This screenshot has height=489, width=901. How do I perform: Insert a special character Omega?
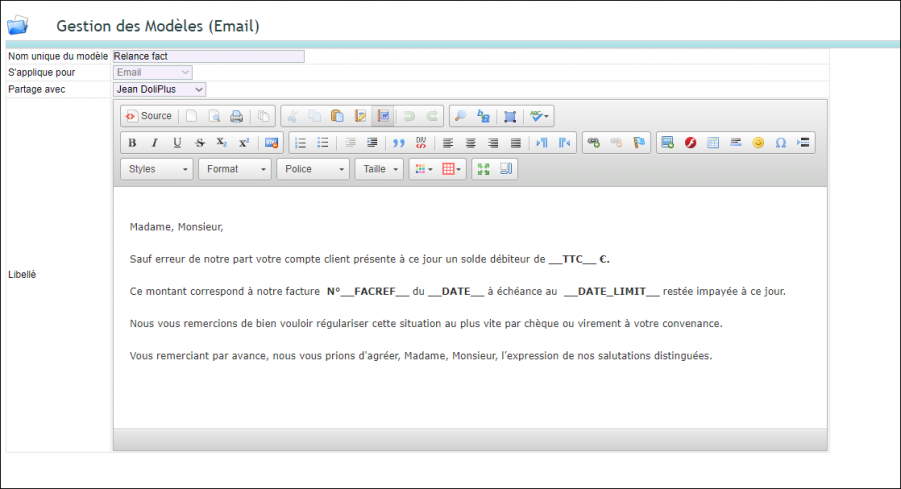[x=780, y=143]
